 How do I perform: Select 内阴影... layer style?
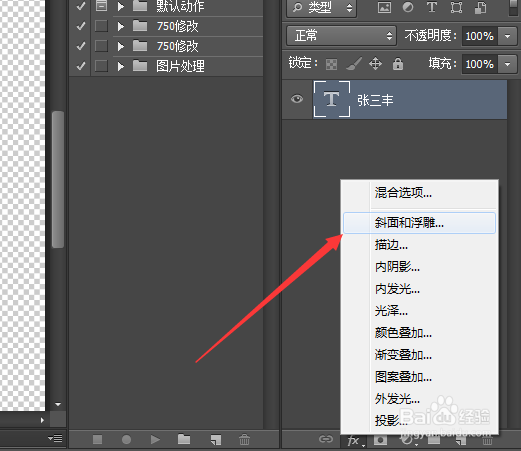420,267
